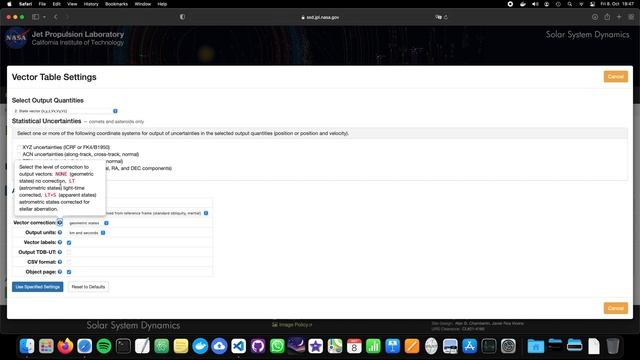Open the File menu
Image resolution: width=640 pixels, height=360 pixels.
point(42,4)
